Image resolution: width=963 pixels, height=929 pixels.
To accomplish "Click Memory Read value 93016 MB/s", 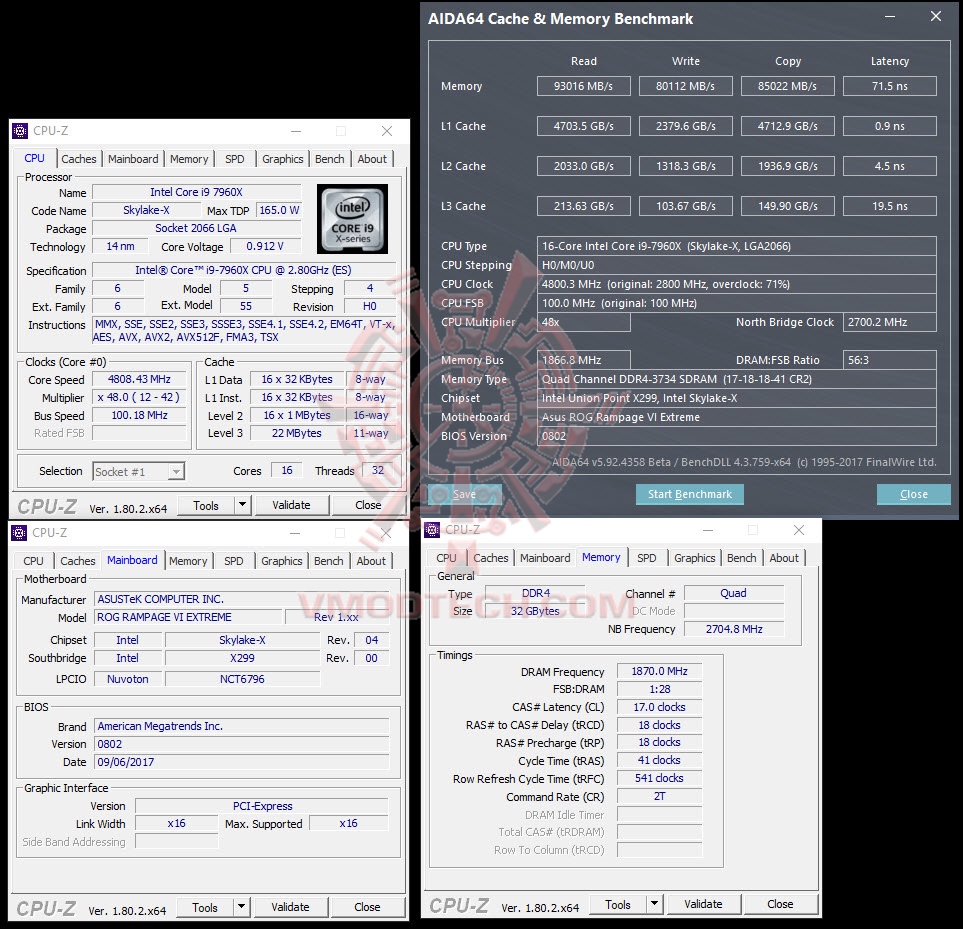I will pos(583,86).
